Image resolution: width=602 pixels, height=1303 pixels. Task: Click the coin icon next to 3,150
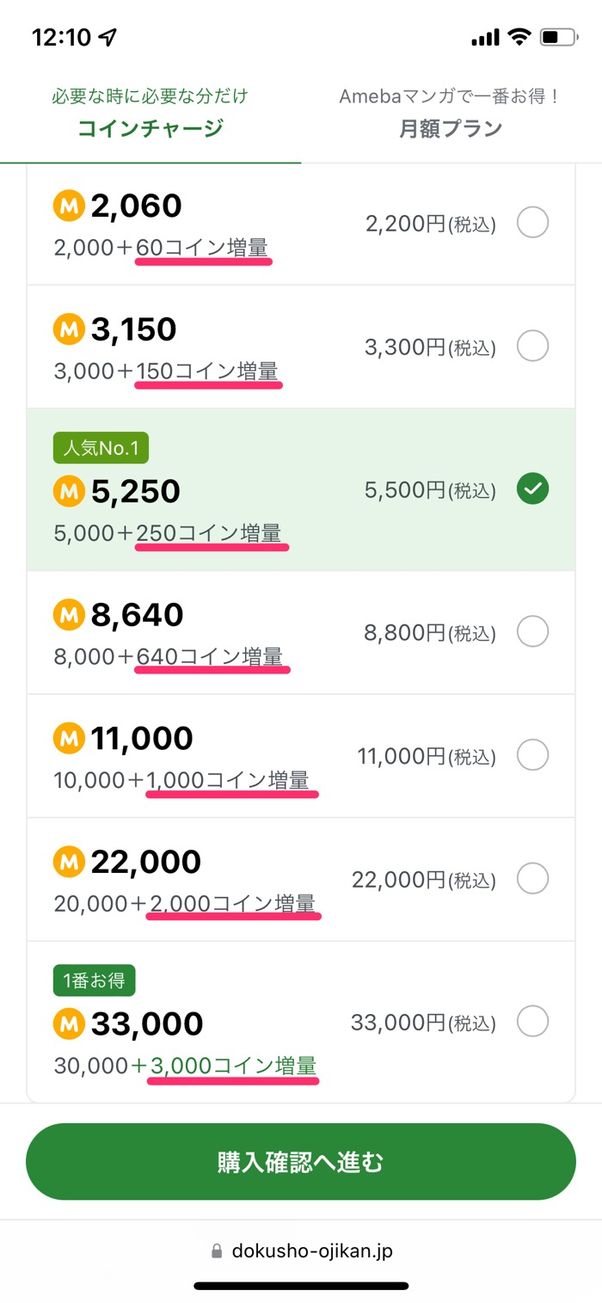tap(67, 329)
